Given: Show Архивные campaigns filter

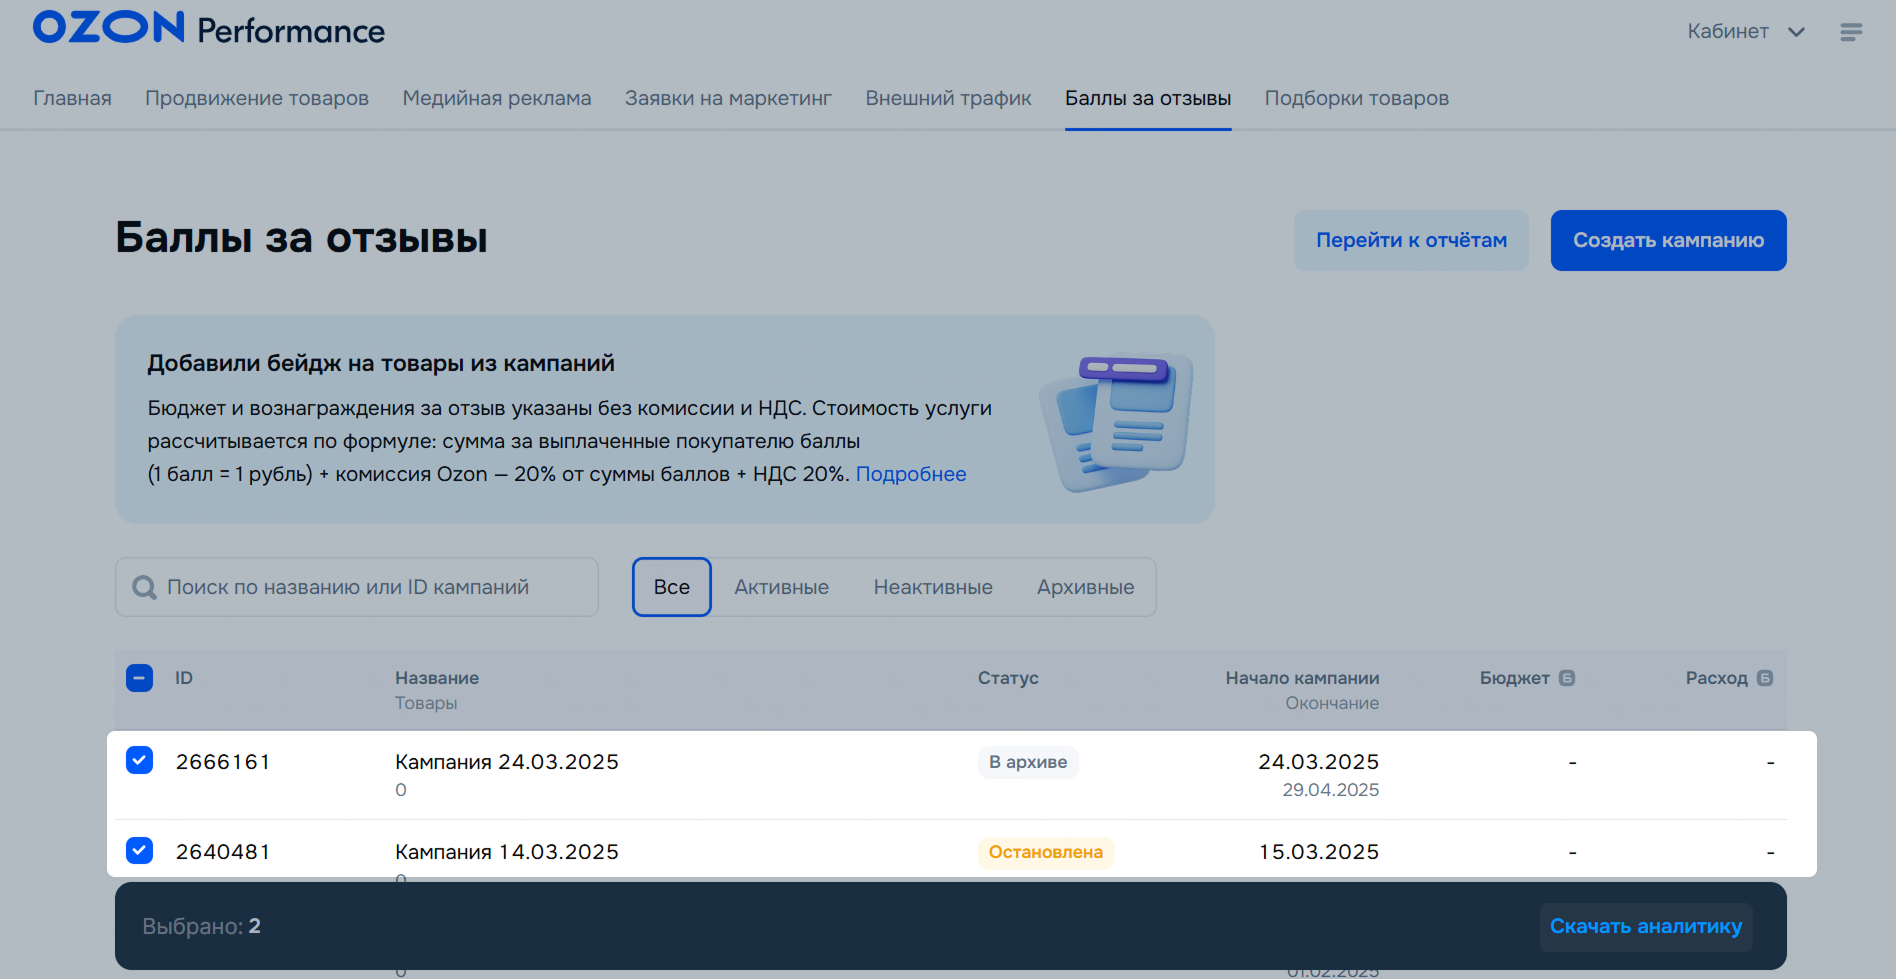Looking at the screenshot, I should pos(1085,587).
